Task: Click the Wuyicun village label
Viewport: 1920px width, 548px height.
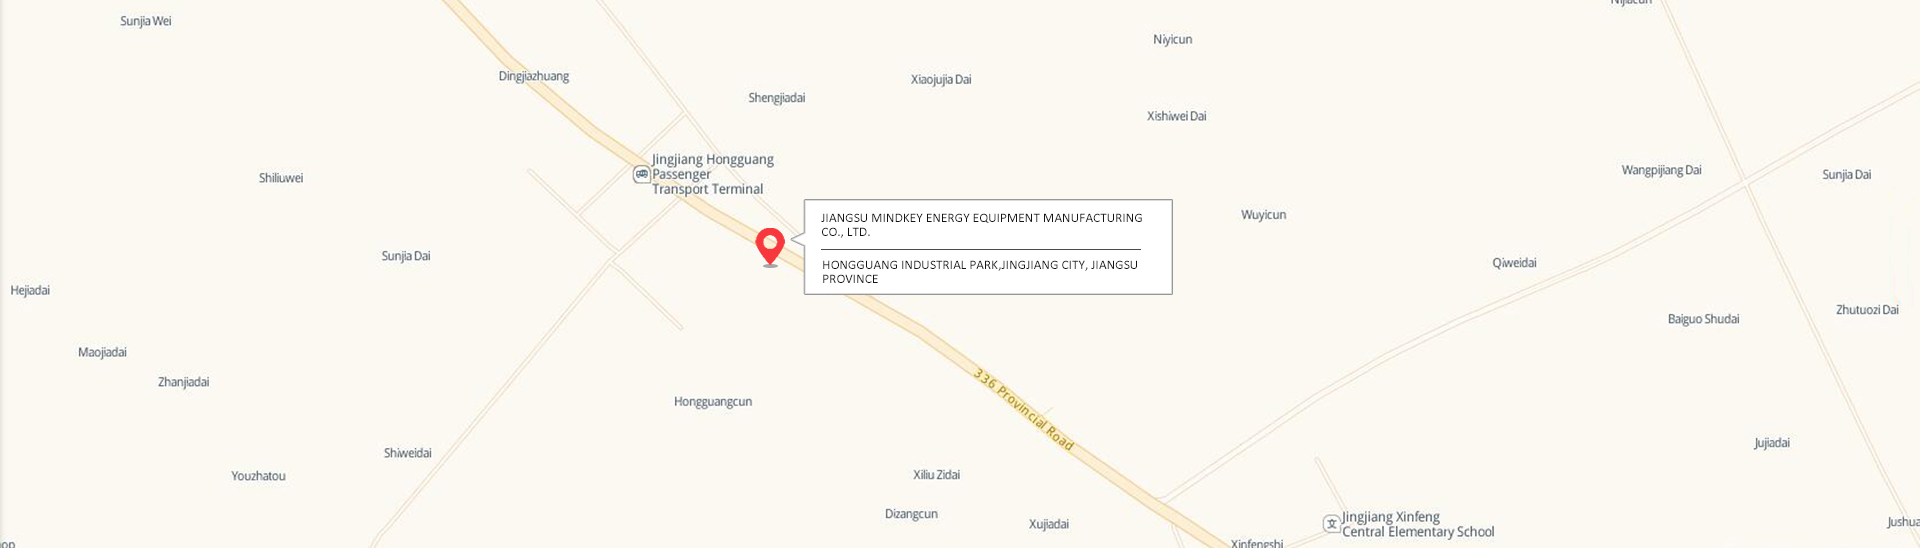Action: 1264,215
